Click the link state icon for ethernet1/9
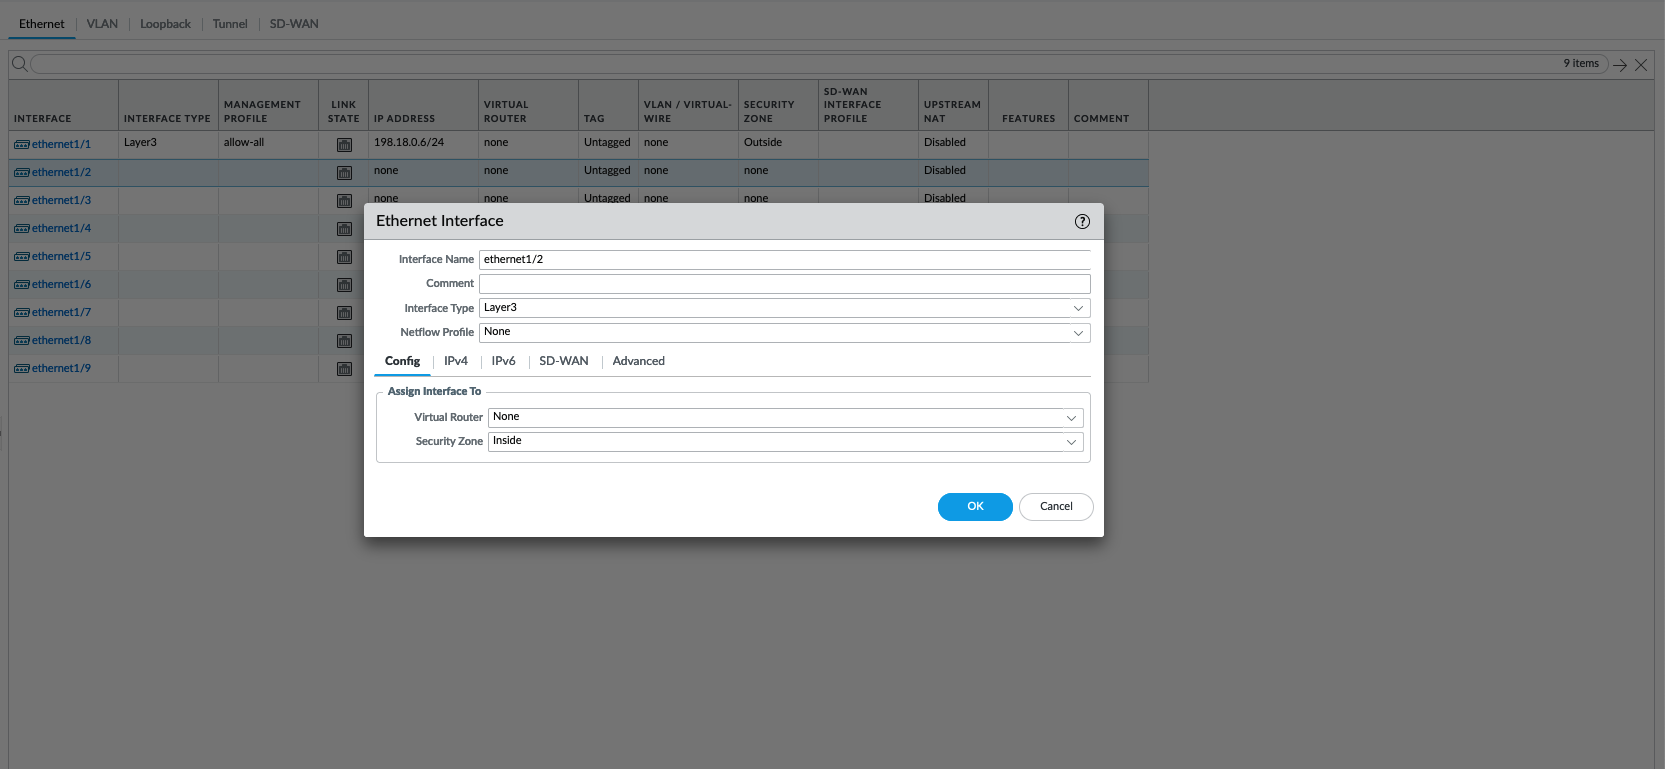 pos(344,369)
